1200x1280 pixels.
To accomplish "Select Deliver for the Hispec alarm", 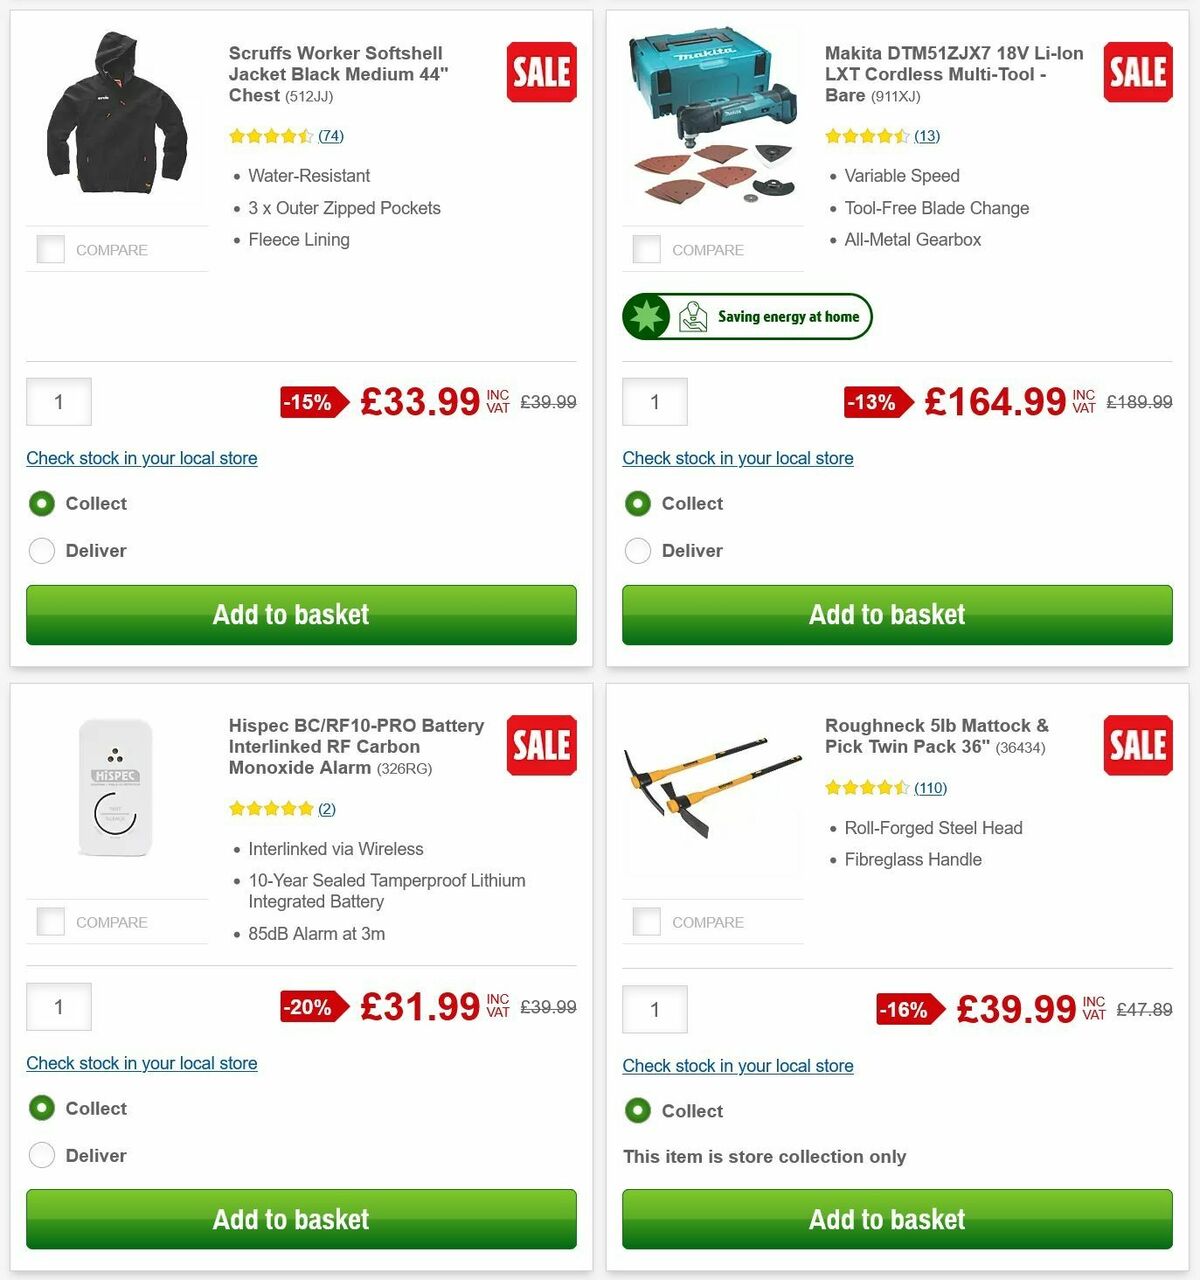I will (42, 1155).
